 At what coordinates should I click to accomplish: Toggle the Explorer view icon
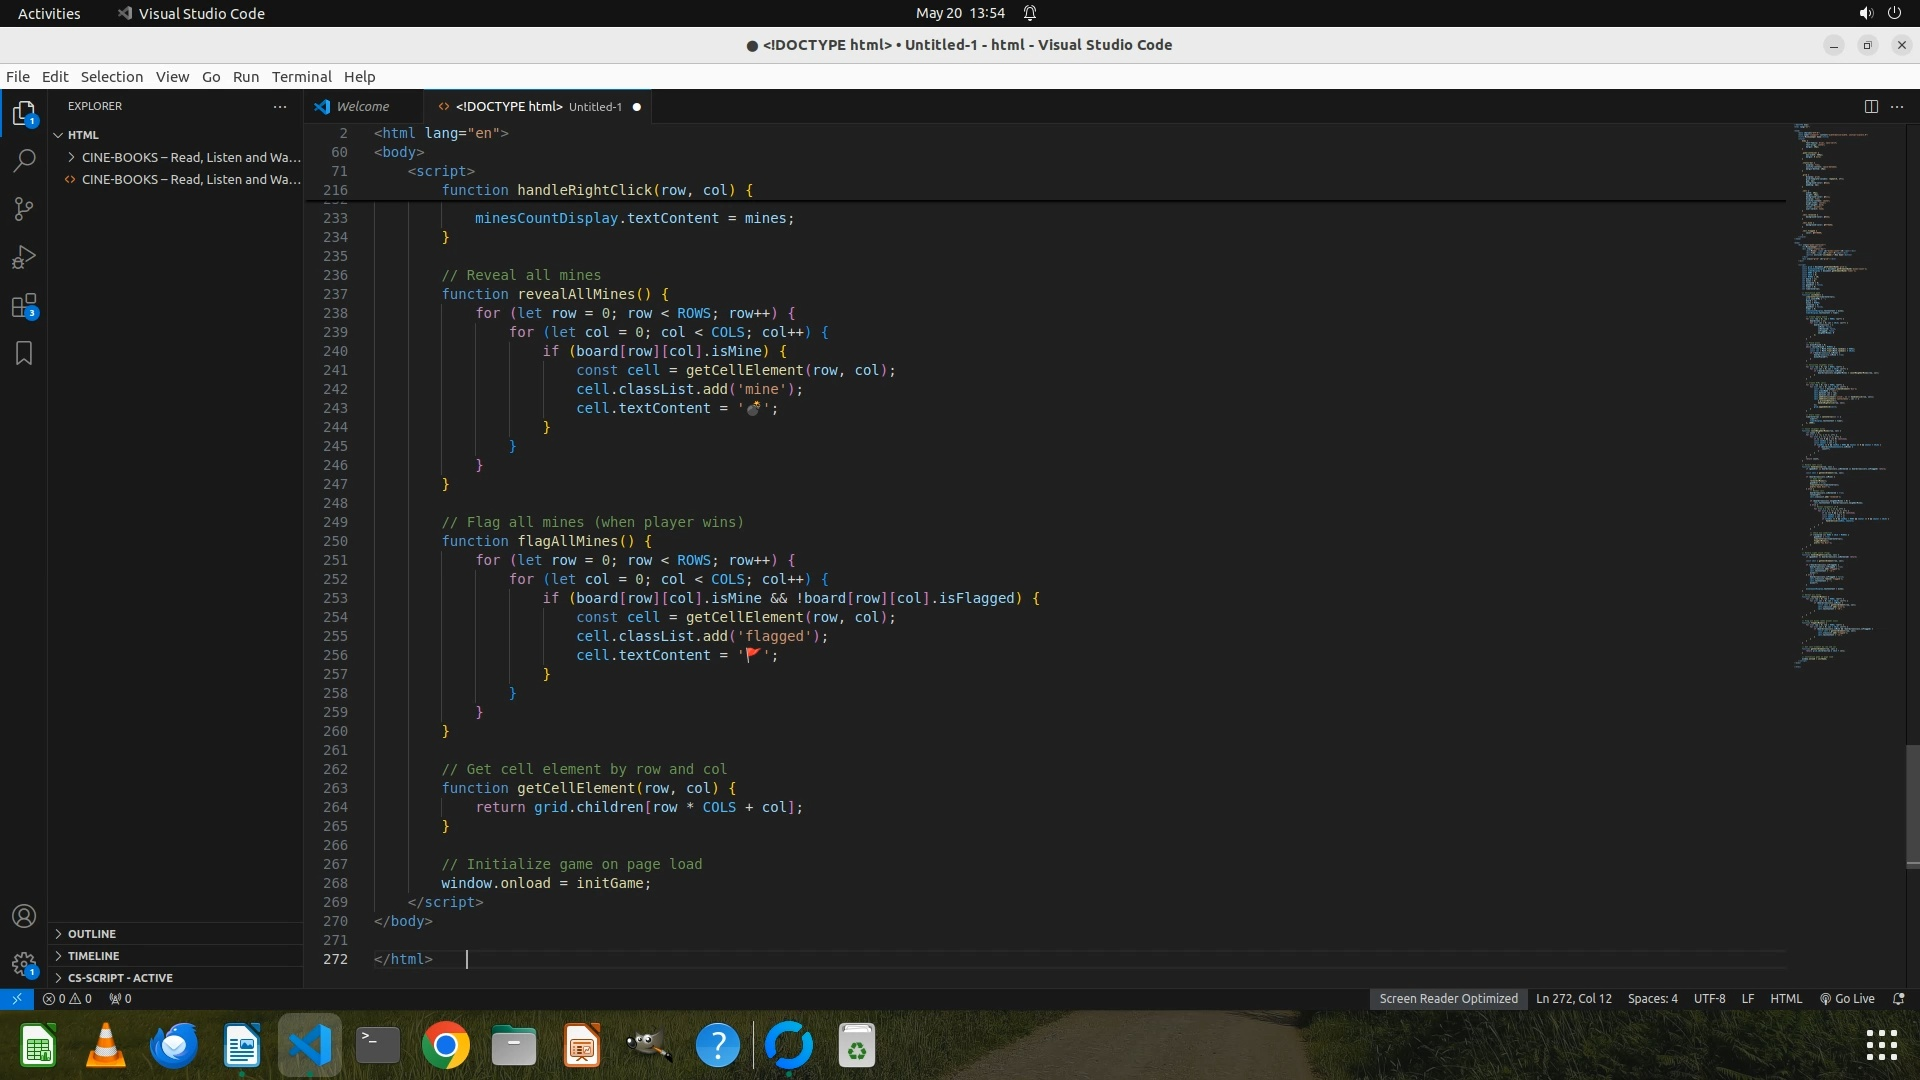24,113
